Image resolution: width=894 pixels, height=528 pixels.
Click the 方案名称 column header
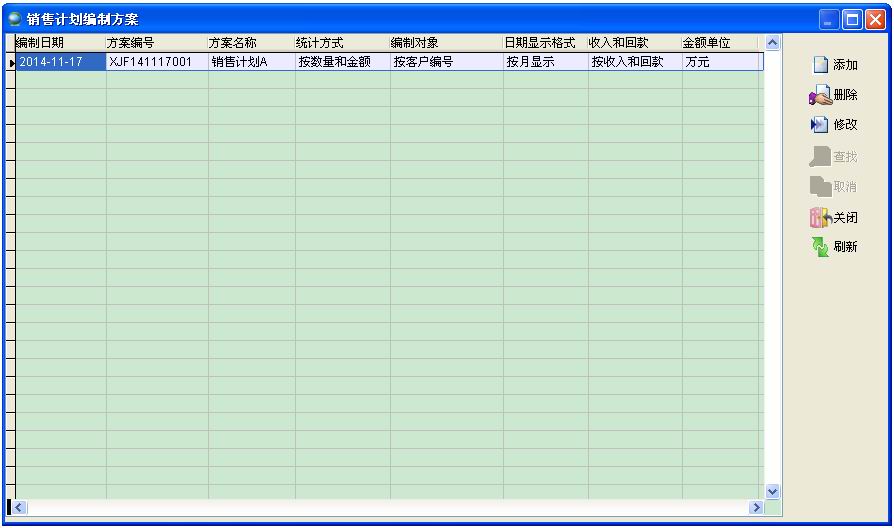[x=251, y=43]
